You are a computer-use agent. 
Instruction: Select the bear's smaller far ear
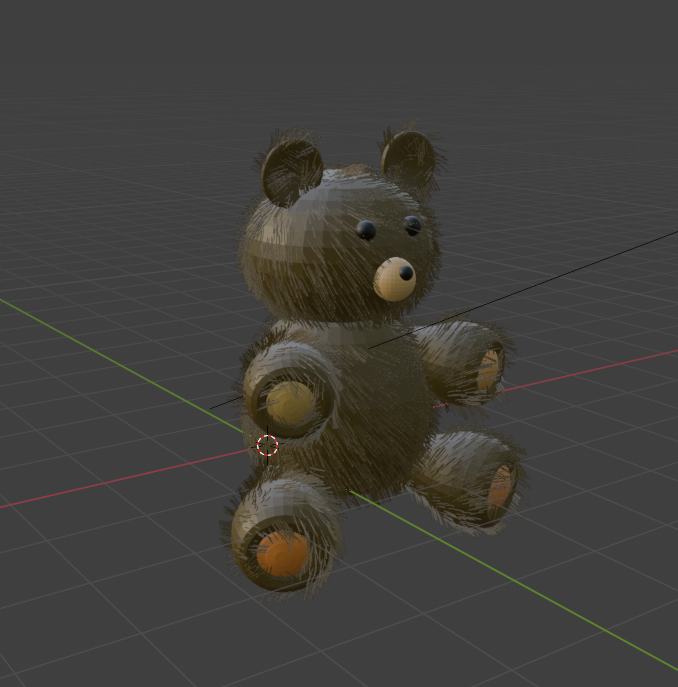(x=408, y=159)
